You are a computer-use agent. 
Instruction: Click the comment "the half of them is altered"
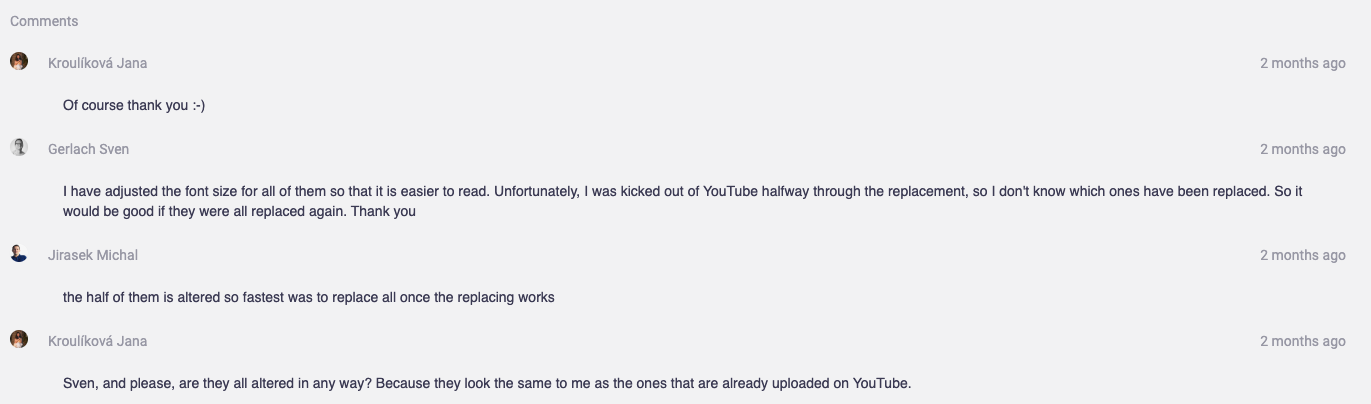(x=308, y=297)
